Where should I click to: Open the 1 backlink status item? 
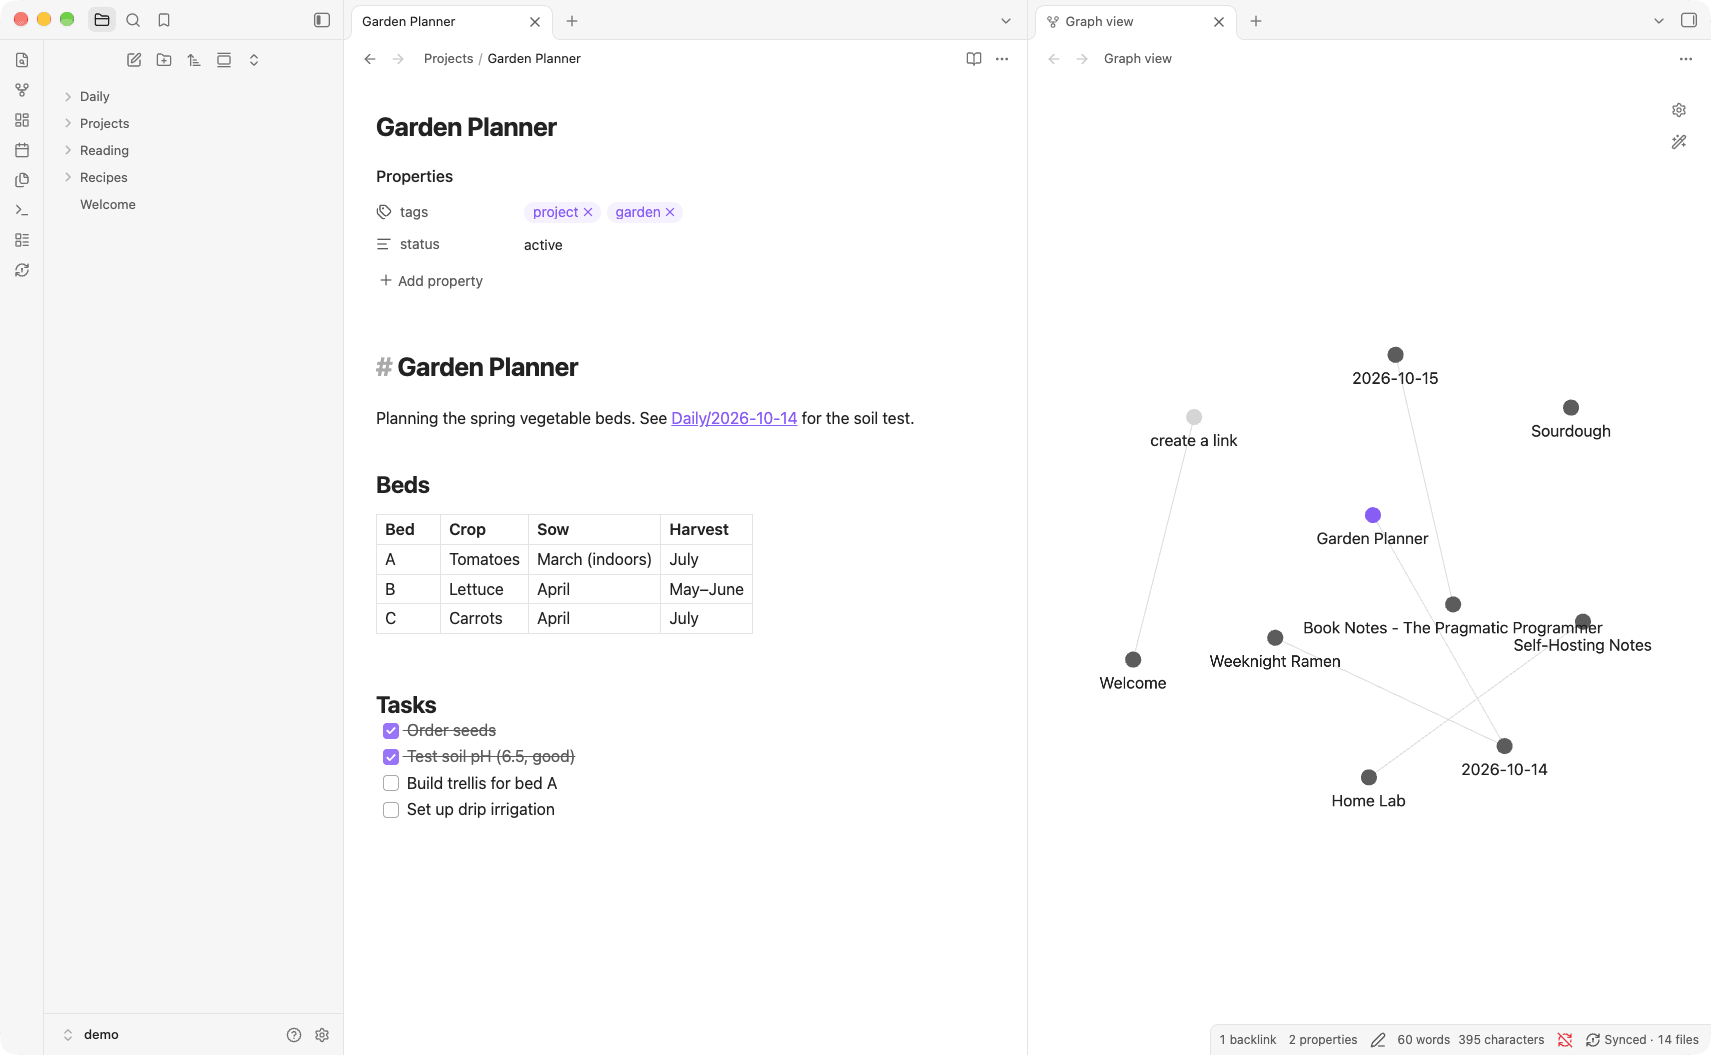pyautogui.click(x=1248, y=1040)
